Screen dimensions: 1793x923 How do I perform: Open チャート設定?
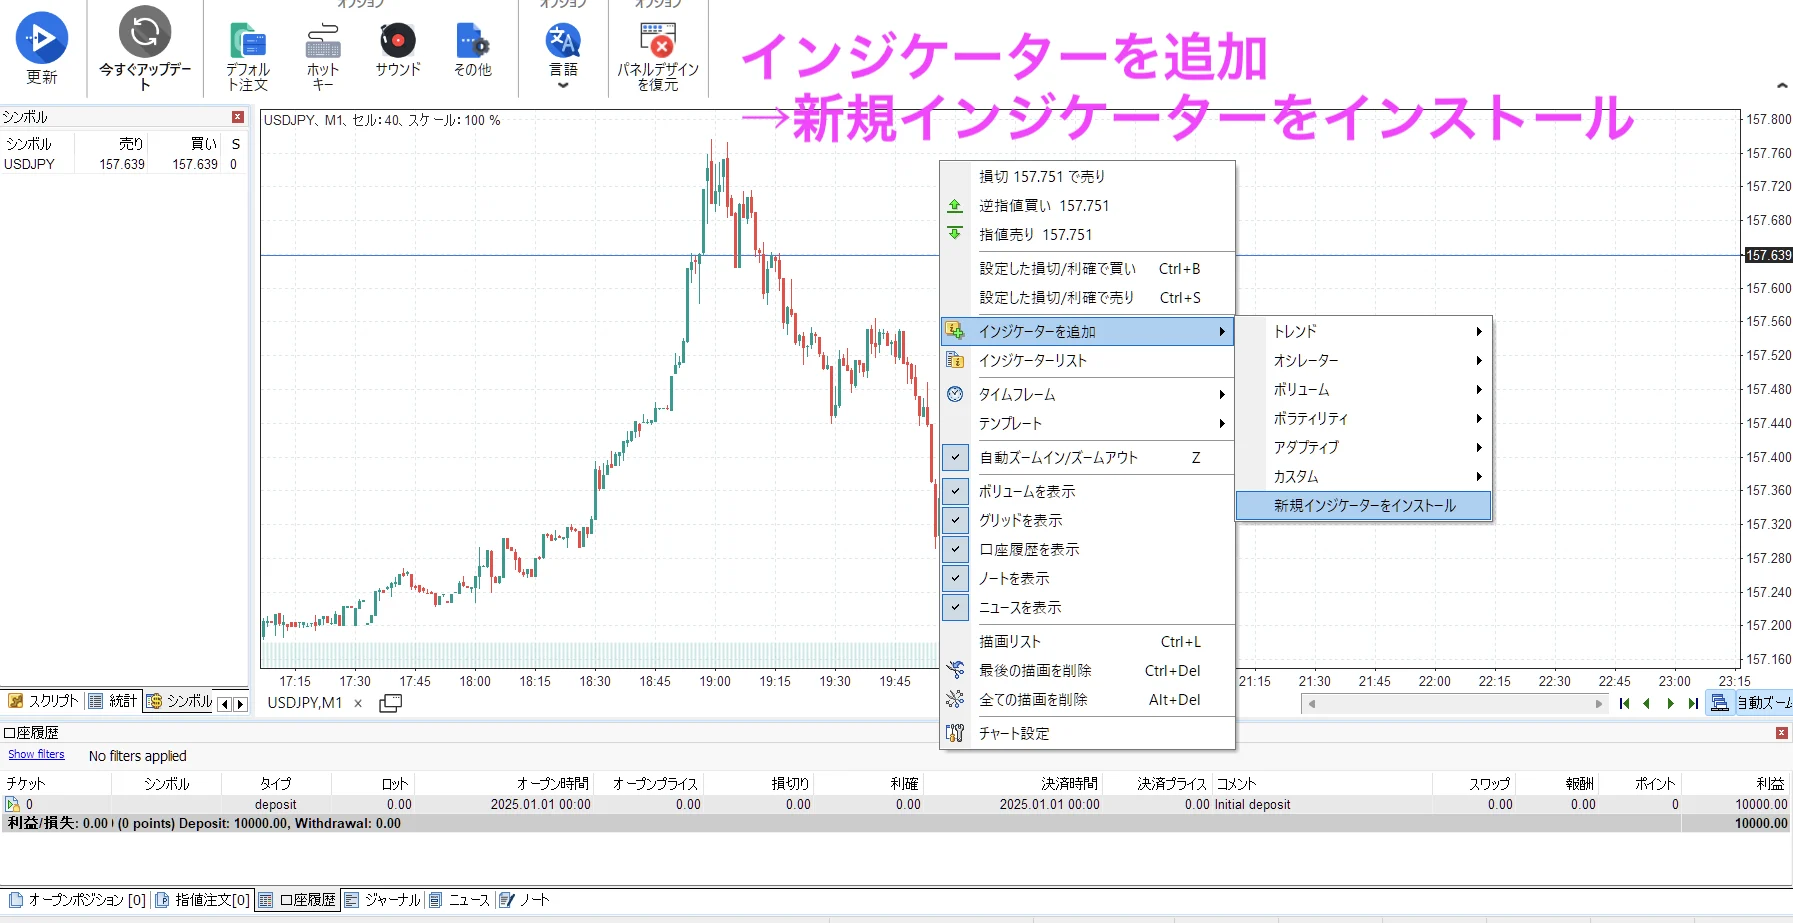[1088, 733]
